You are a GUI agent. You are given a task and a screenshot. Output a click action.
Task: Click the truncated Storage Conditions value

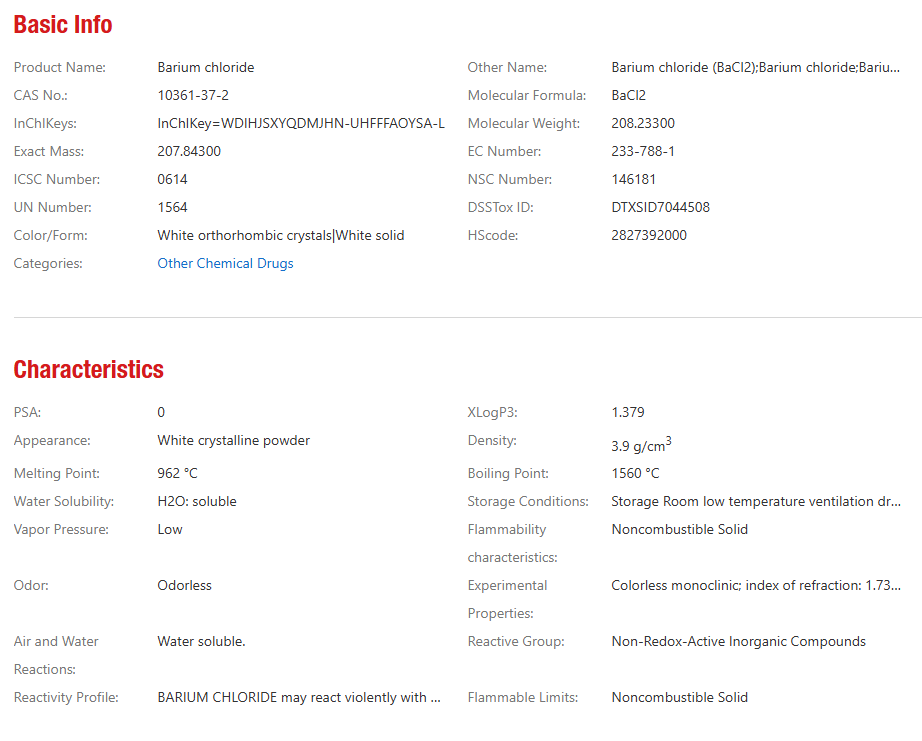(x=756, y=502)
